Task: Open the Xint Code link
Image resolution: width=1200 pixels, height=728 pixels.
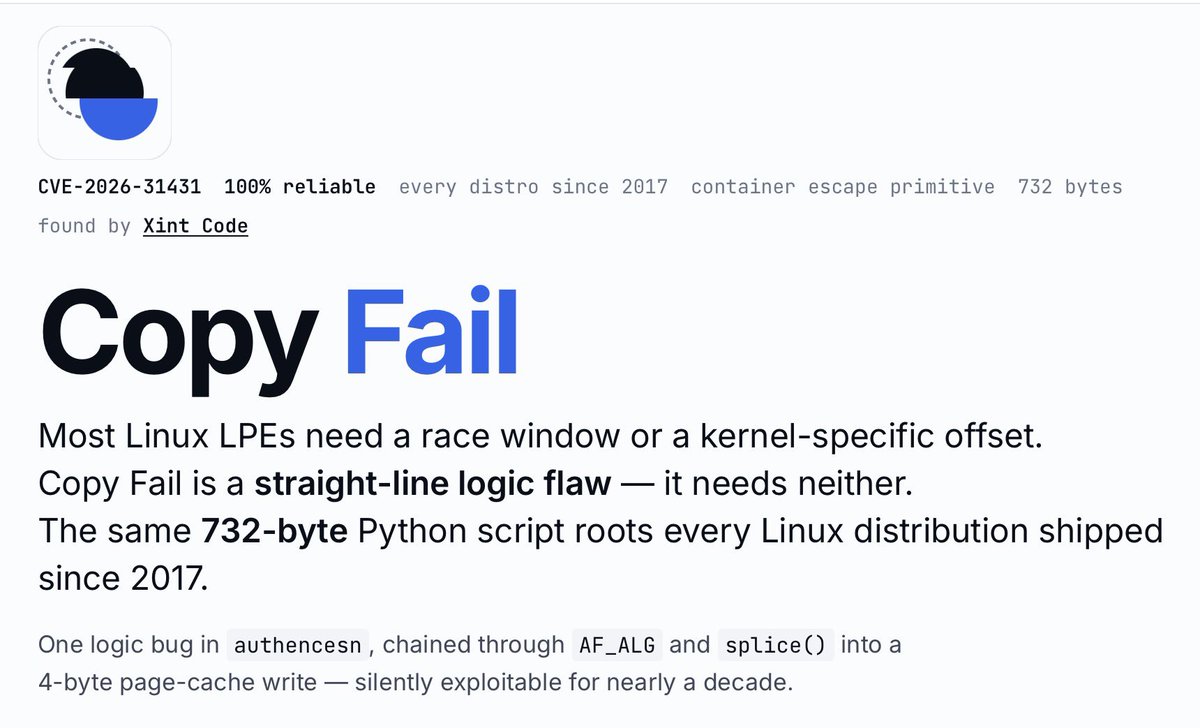Action: [195, 226]
